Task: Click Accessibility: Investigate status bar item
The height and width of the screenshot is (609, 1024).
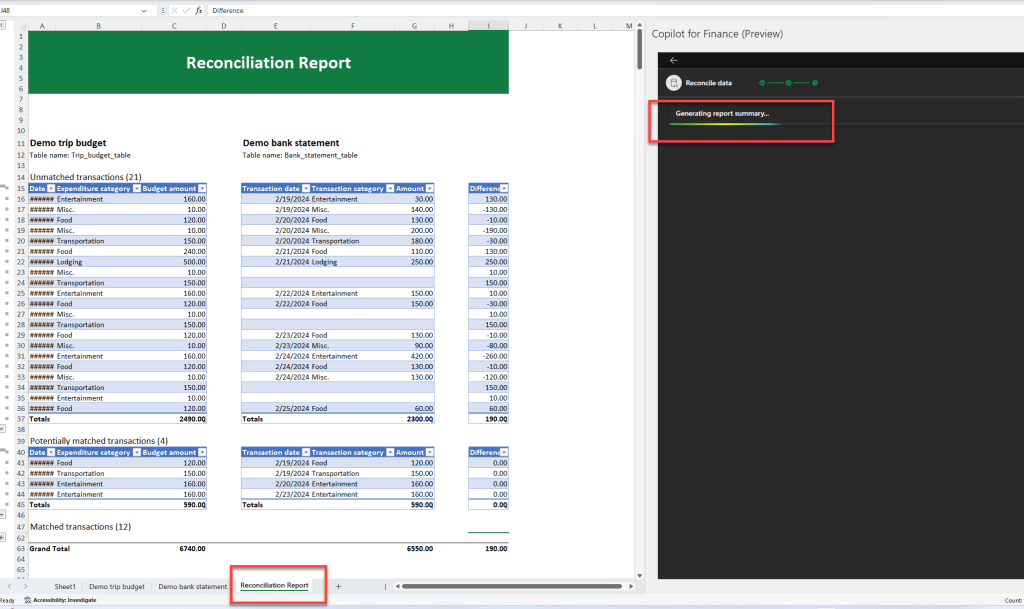Action: coord(60,600)
